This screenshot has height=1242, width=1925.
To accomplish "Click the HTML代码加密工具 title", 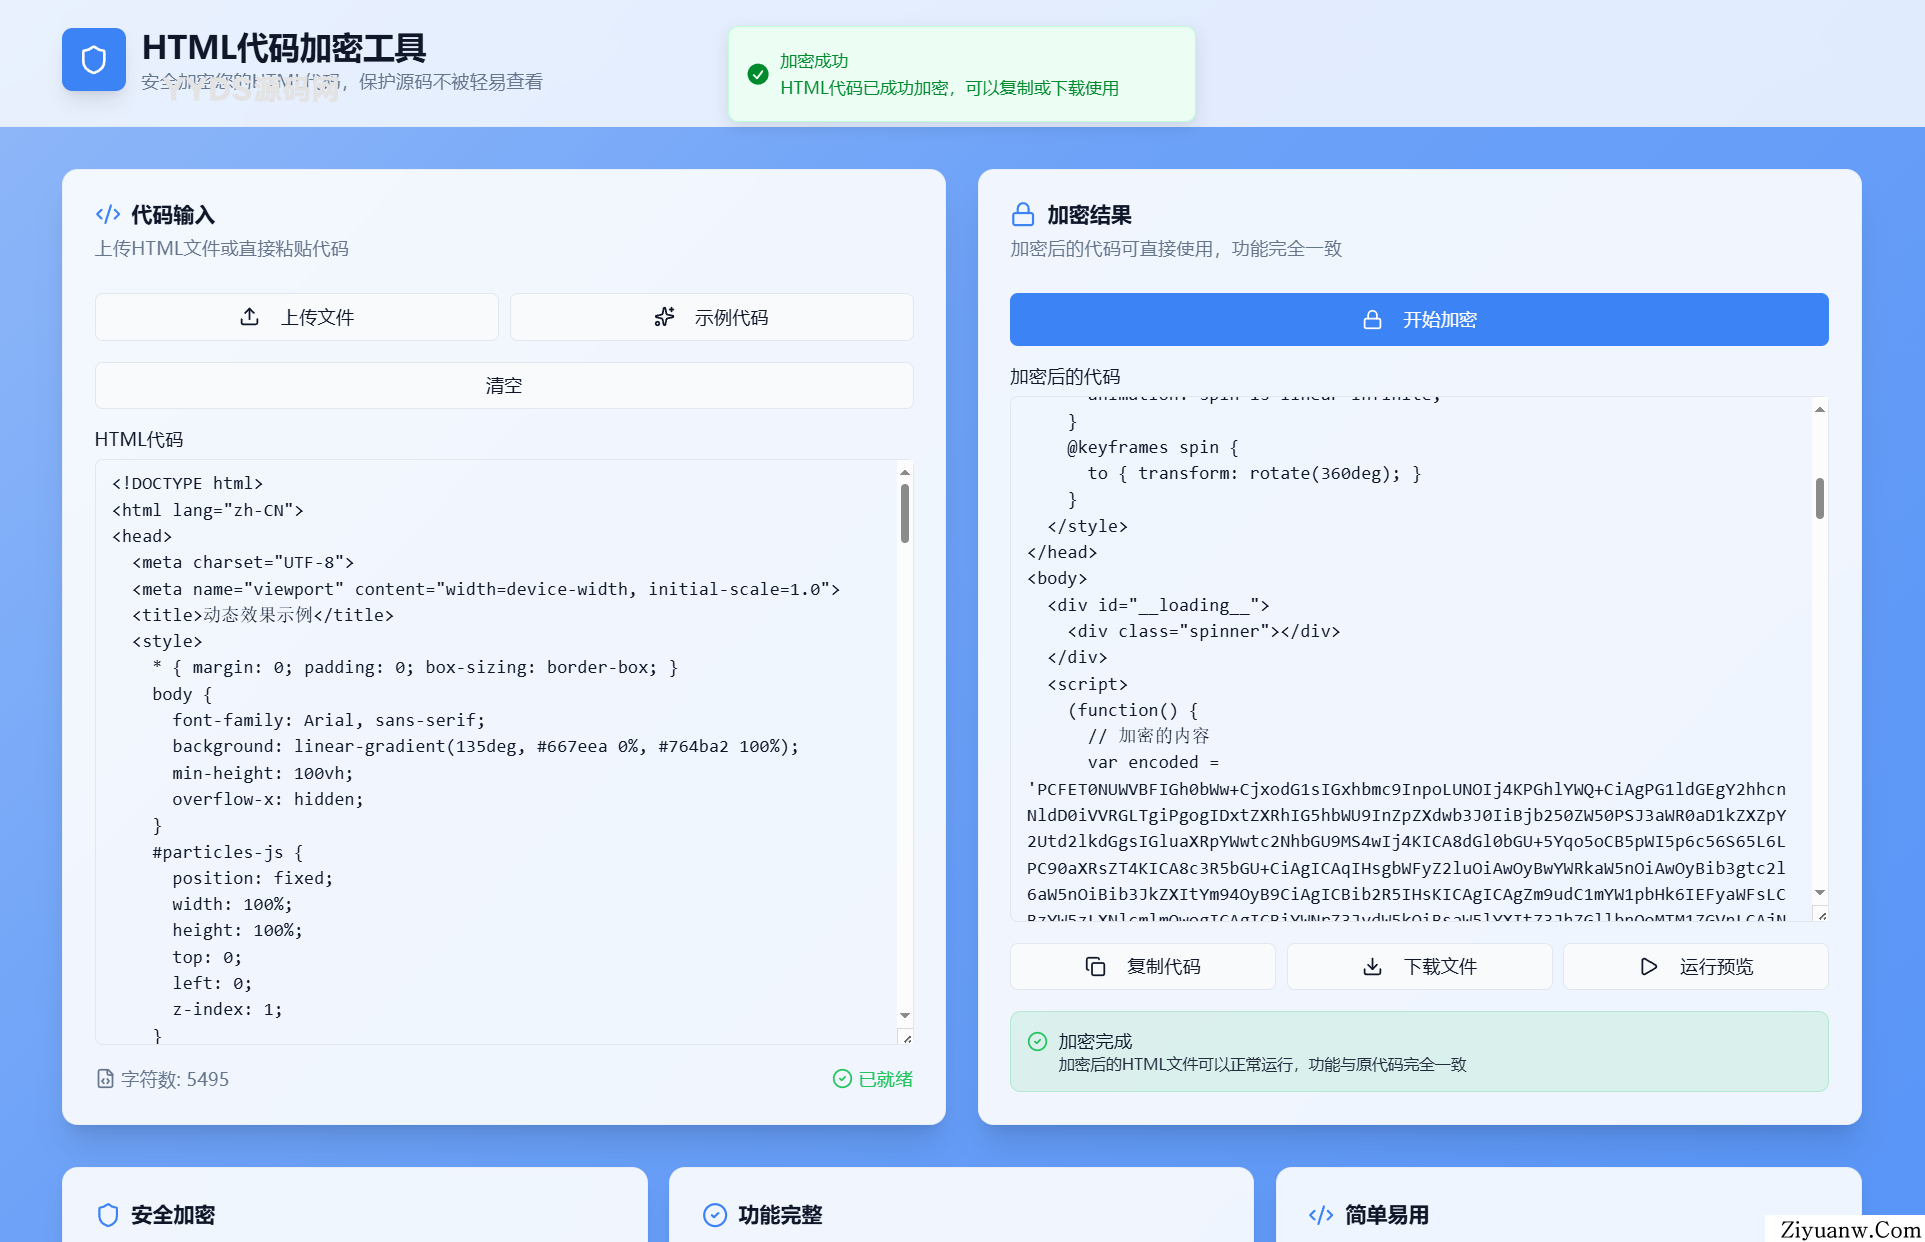I will click(x=284, y=47).
